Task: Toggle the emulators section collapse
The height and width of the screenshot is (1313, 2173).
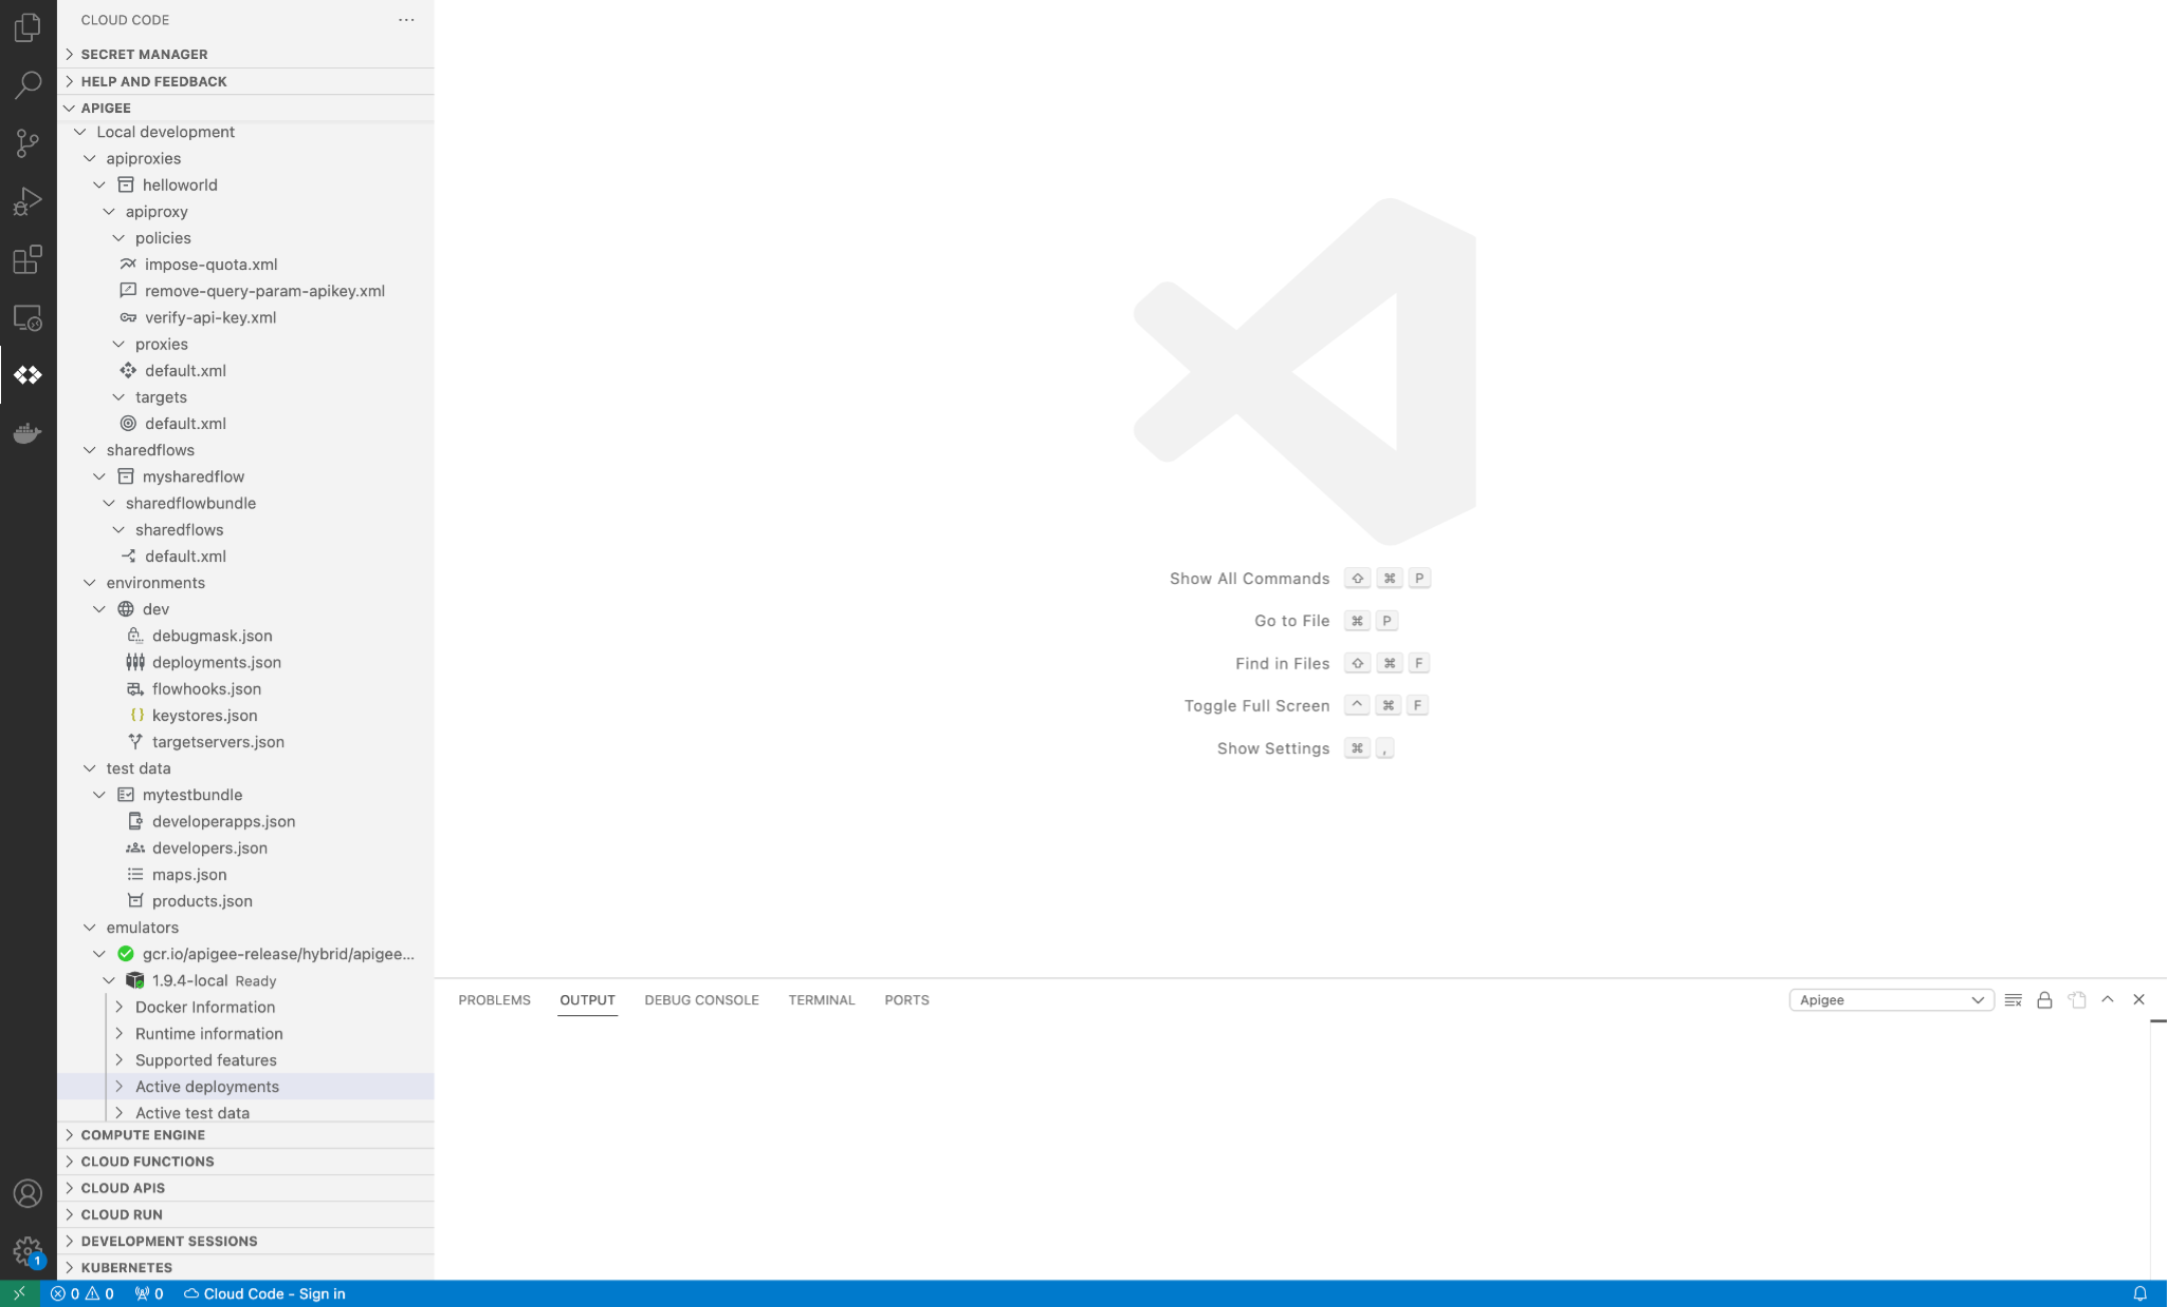Action: pos(90,927)
